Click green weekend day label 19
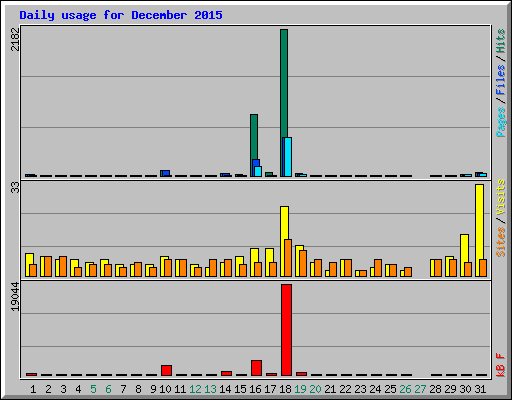The height and width of the screenshot is (400, 512). pos(300,389)
